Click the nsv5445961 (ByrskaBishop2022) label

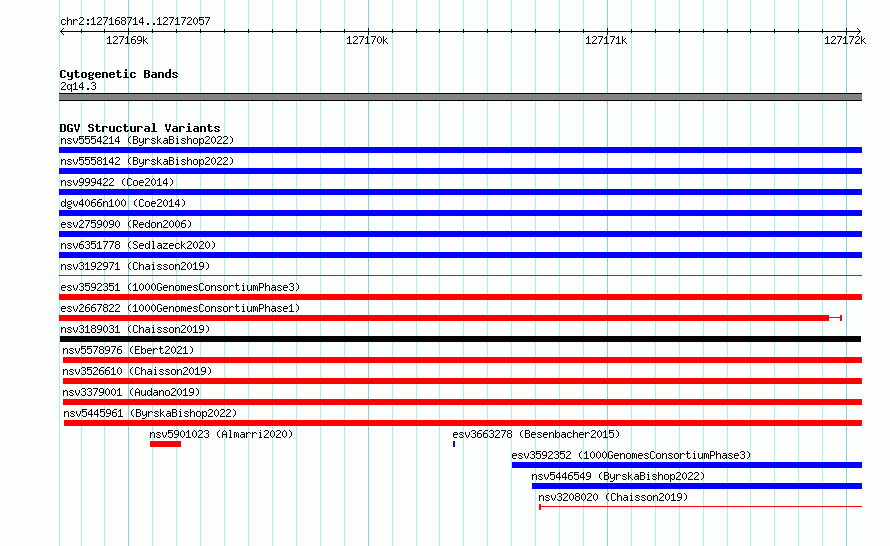[x=150, y=413]
